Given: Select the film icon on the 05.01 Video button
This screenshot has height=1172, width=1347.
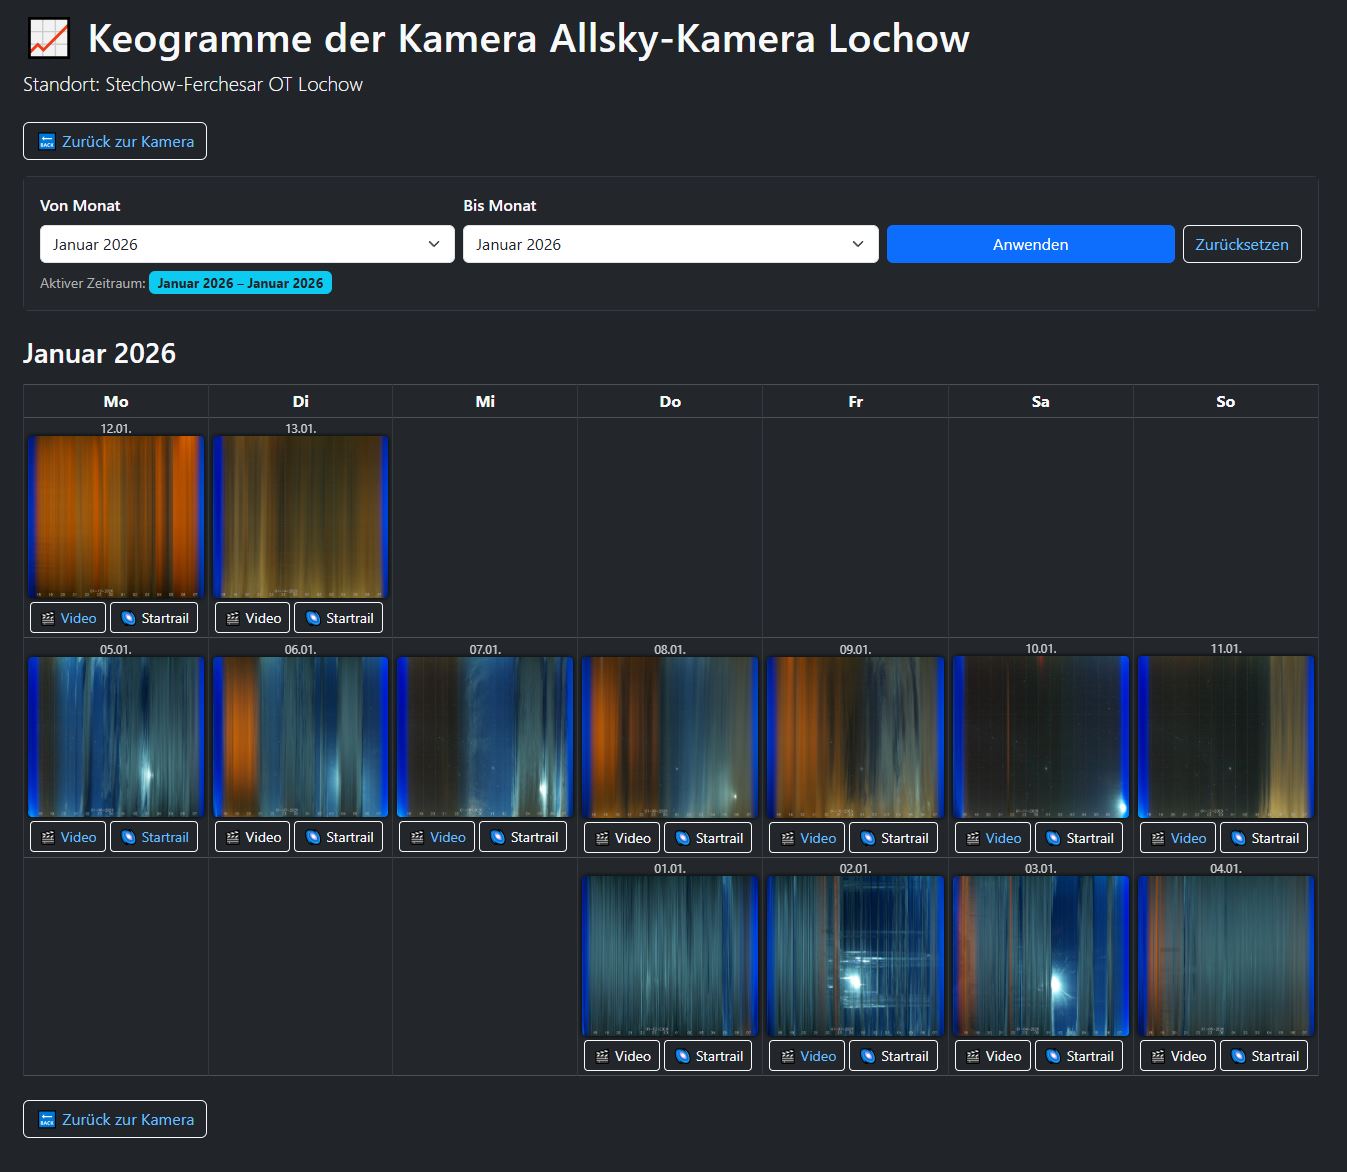Looking at the screenshot, I should click(x=46, y=837).
